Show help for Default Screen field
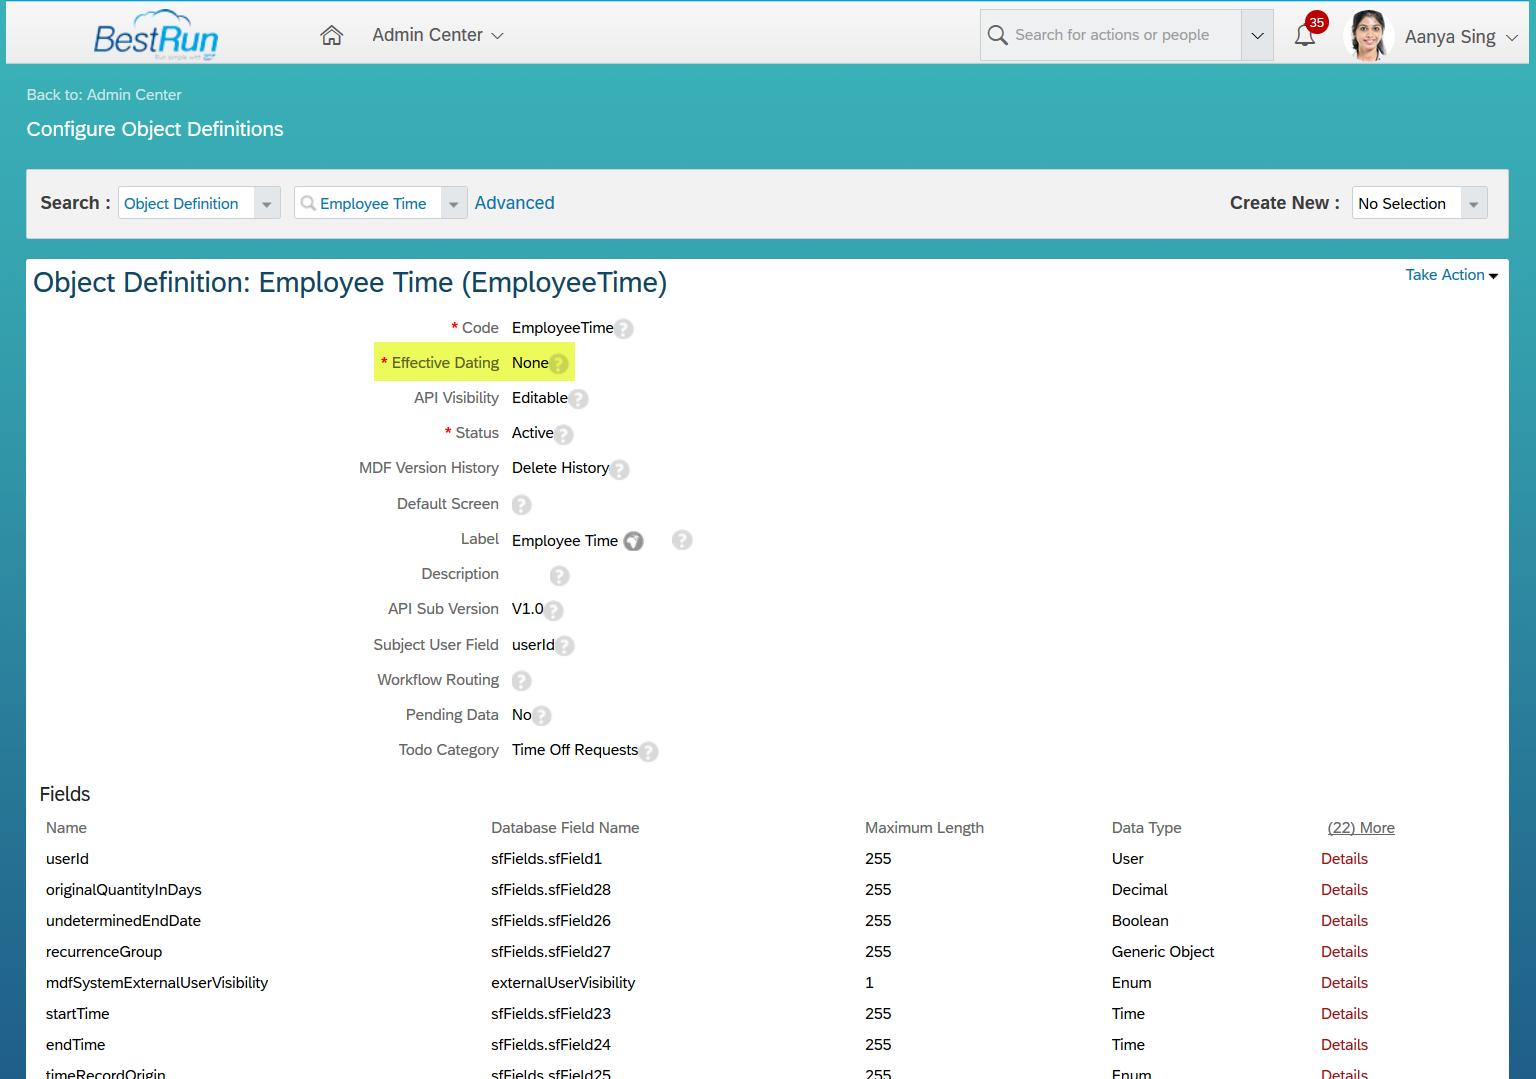The image size is (1536, 1079). [x=522, y=505]
